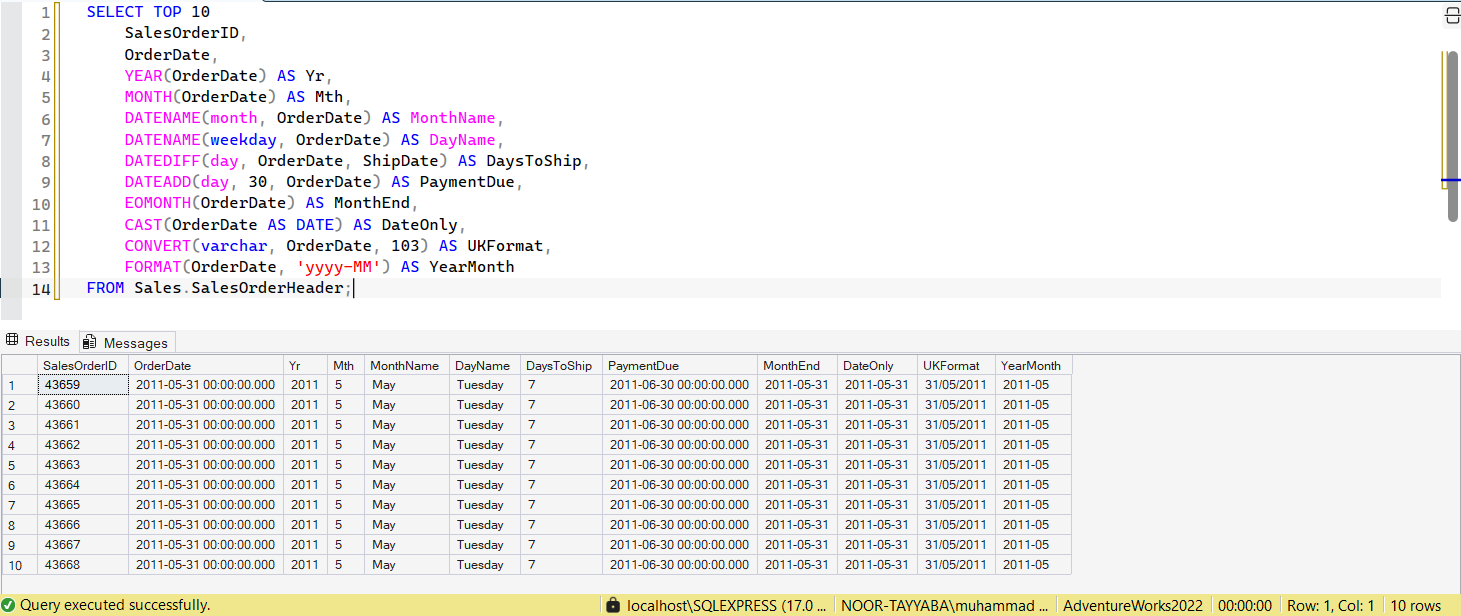
Task: Select result row 1 by its row header
Action: click(19, 385)
